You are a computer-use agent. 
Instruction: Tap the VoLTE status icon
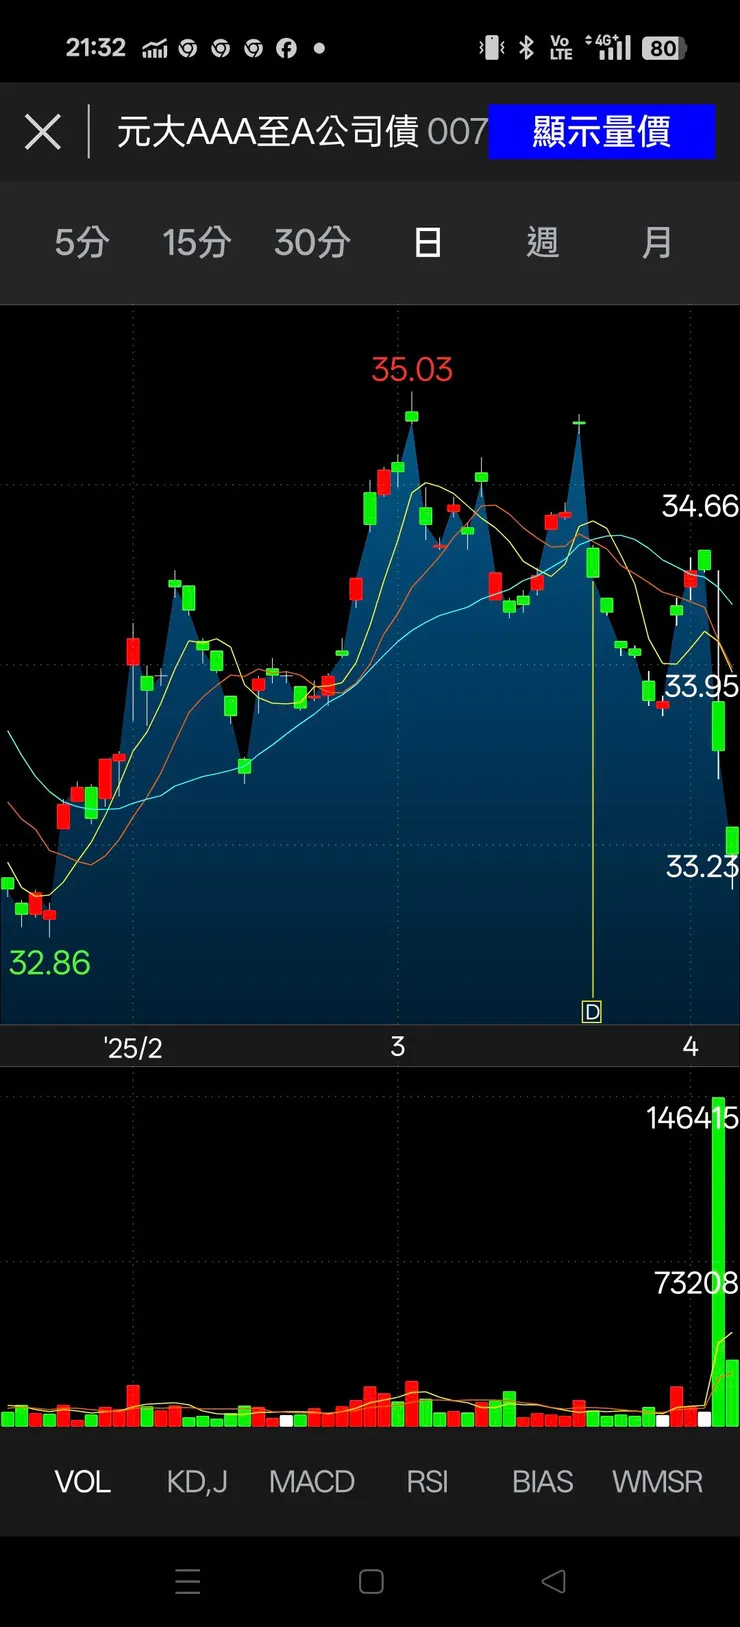561,47
